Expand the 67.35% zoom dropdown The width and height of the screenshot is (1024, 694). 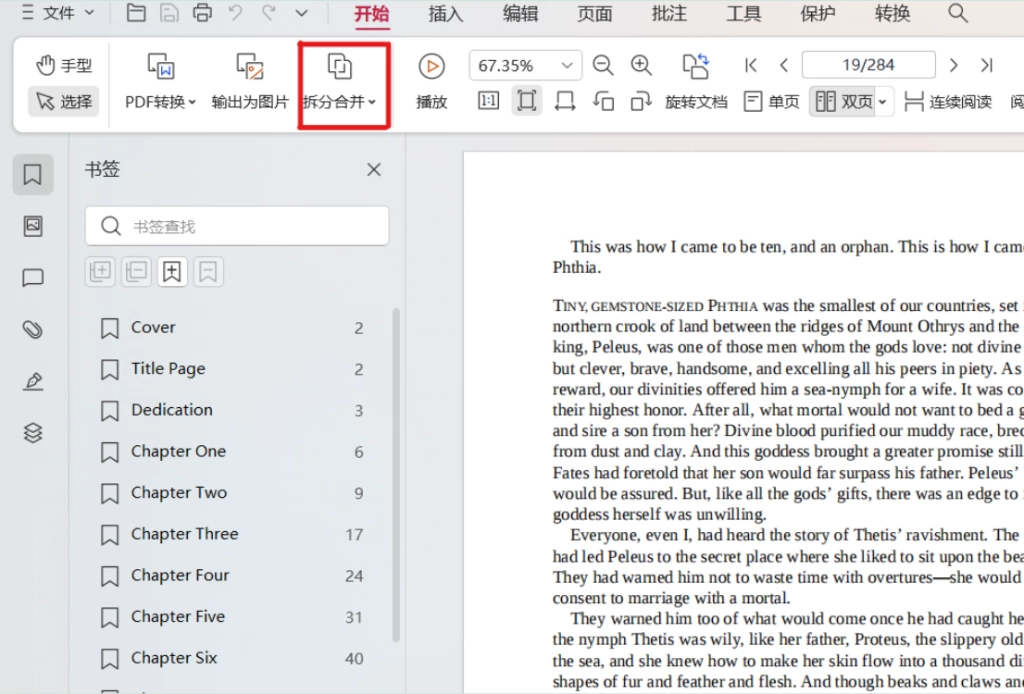point(566,65)
